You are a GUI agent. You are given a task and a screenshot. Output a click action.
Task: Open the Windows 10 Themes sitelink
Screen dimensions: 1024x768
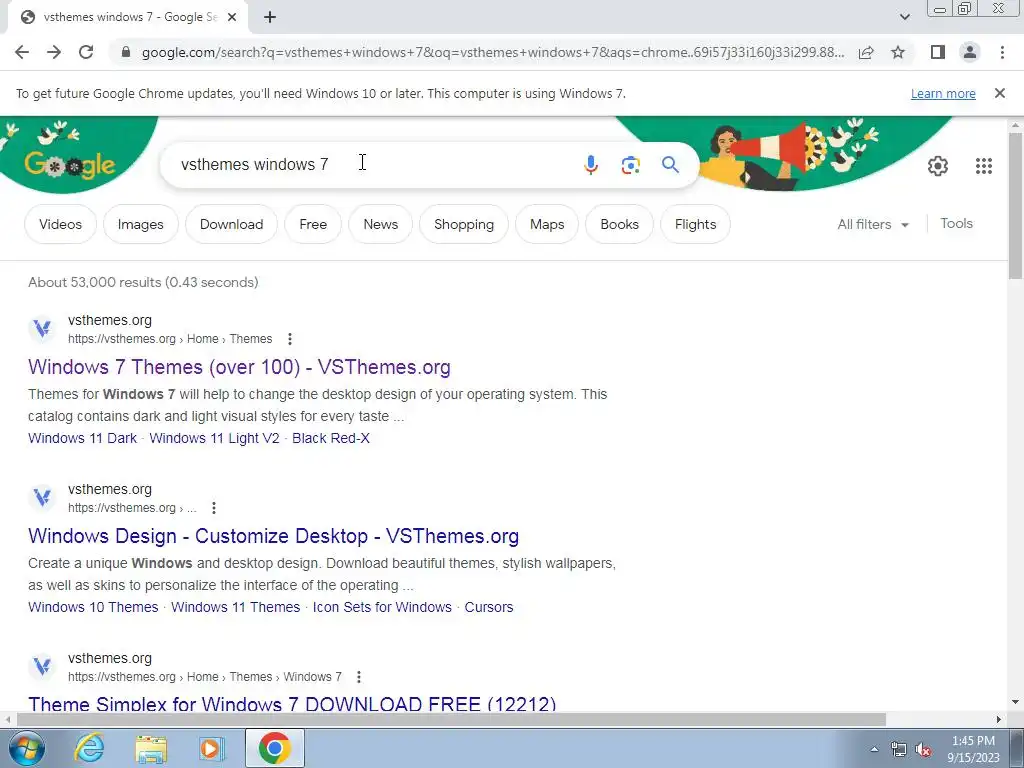93,607
